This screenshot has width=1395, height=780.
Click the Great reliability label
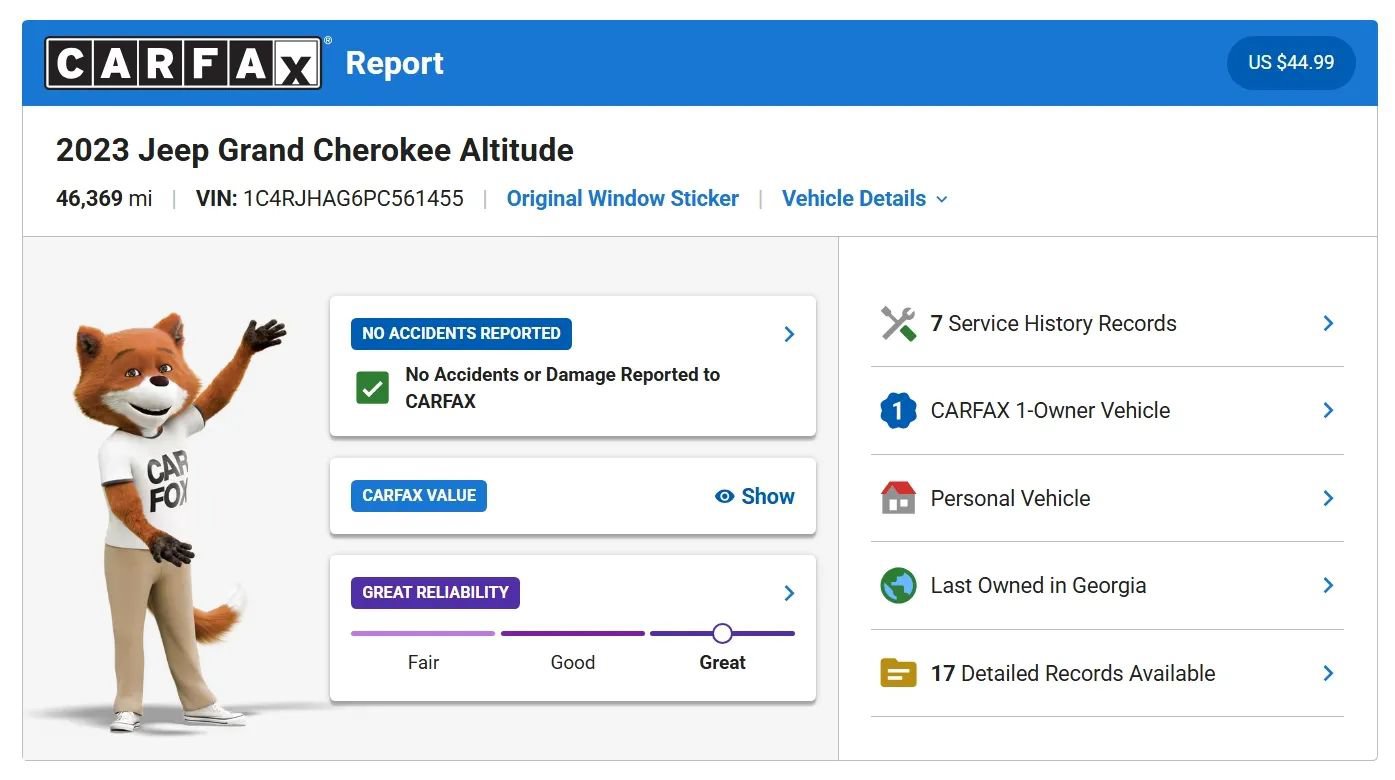point(723,662)
